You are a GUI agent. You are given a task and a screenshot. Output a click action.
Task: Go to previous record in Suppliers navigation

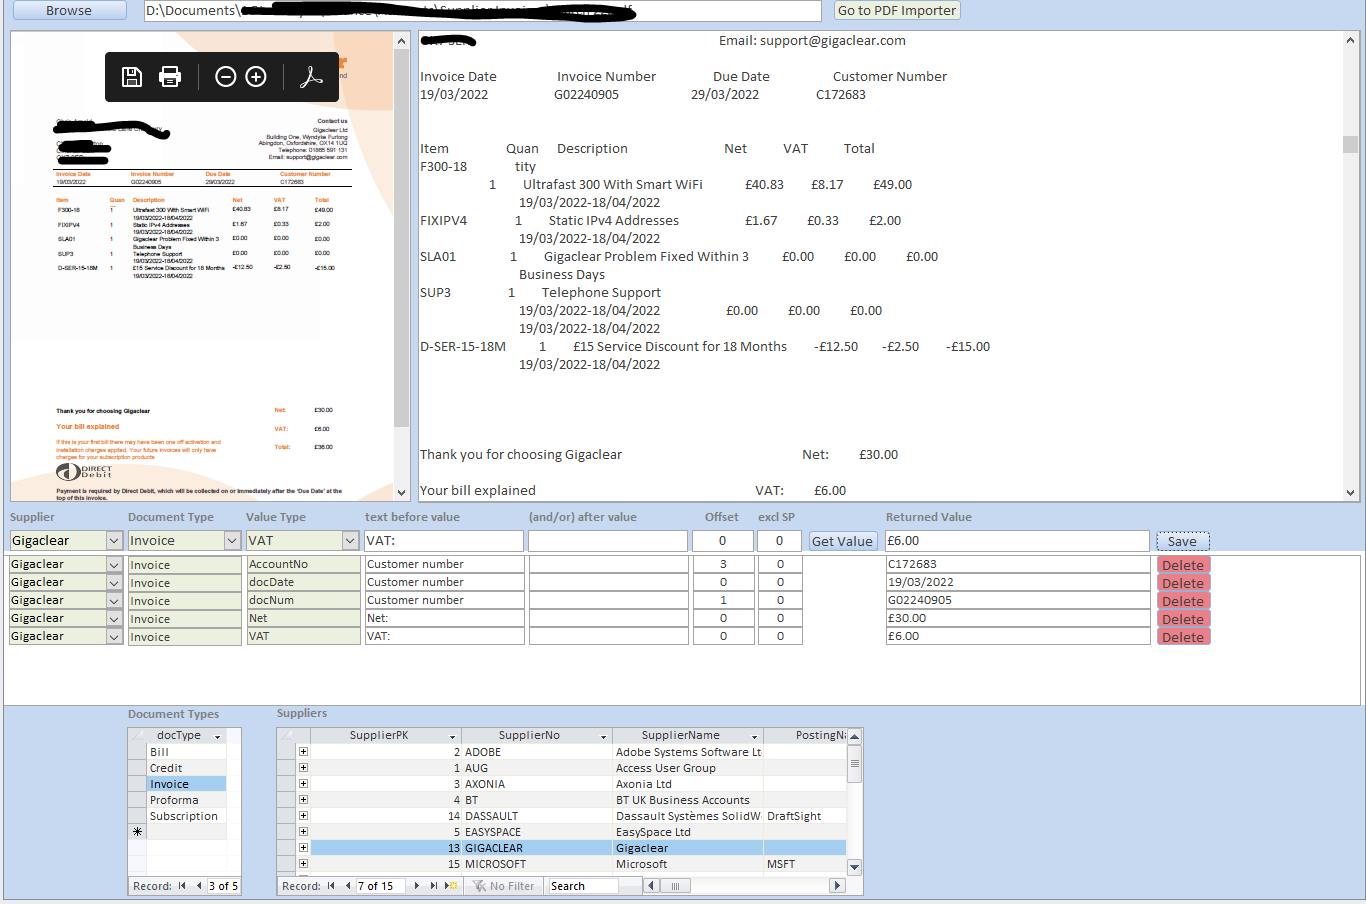pos(347,886)
